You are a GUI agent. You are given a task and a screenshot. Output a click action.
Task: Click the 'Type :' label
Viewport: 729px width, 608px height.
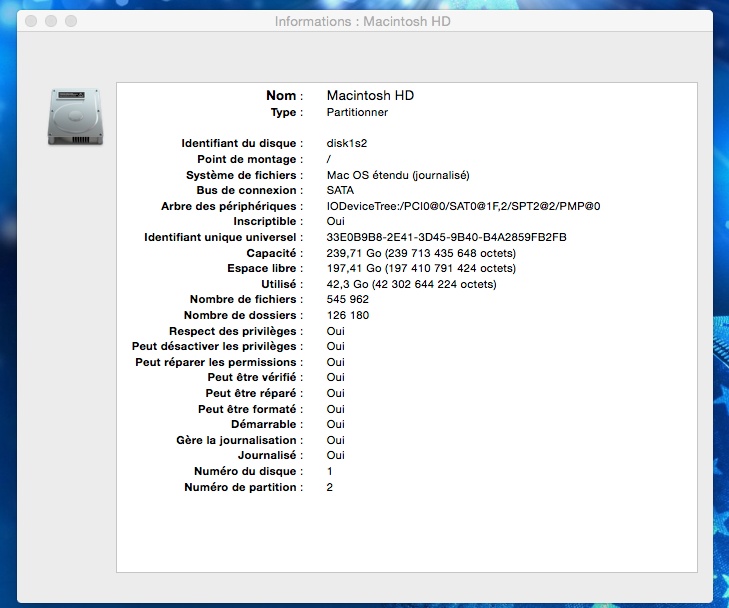point(287,112)
